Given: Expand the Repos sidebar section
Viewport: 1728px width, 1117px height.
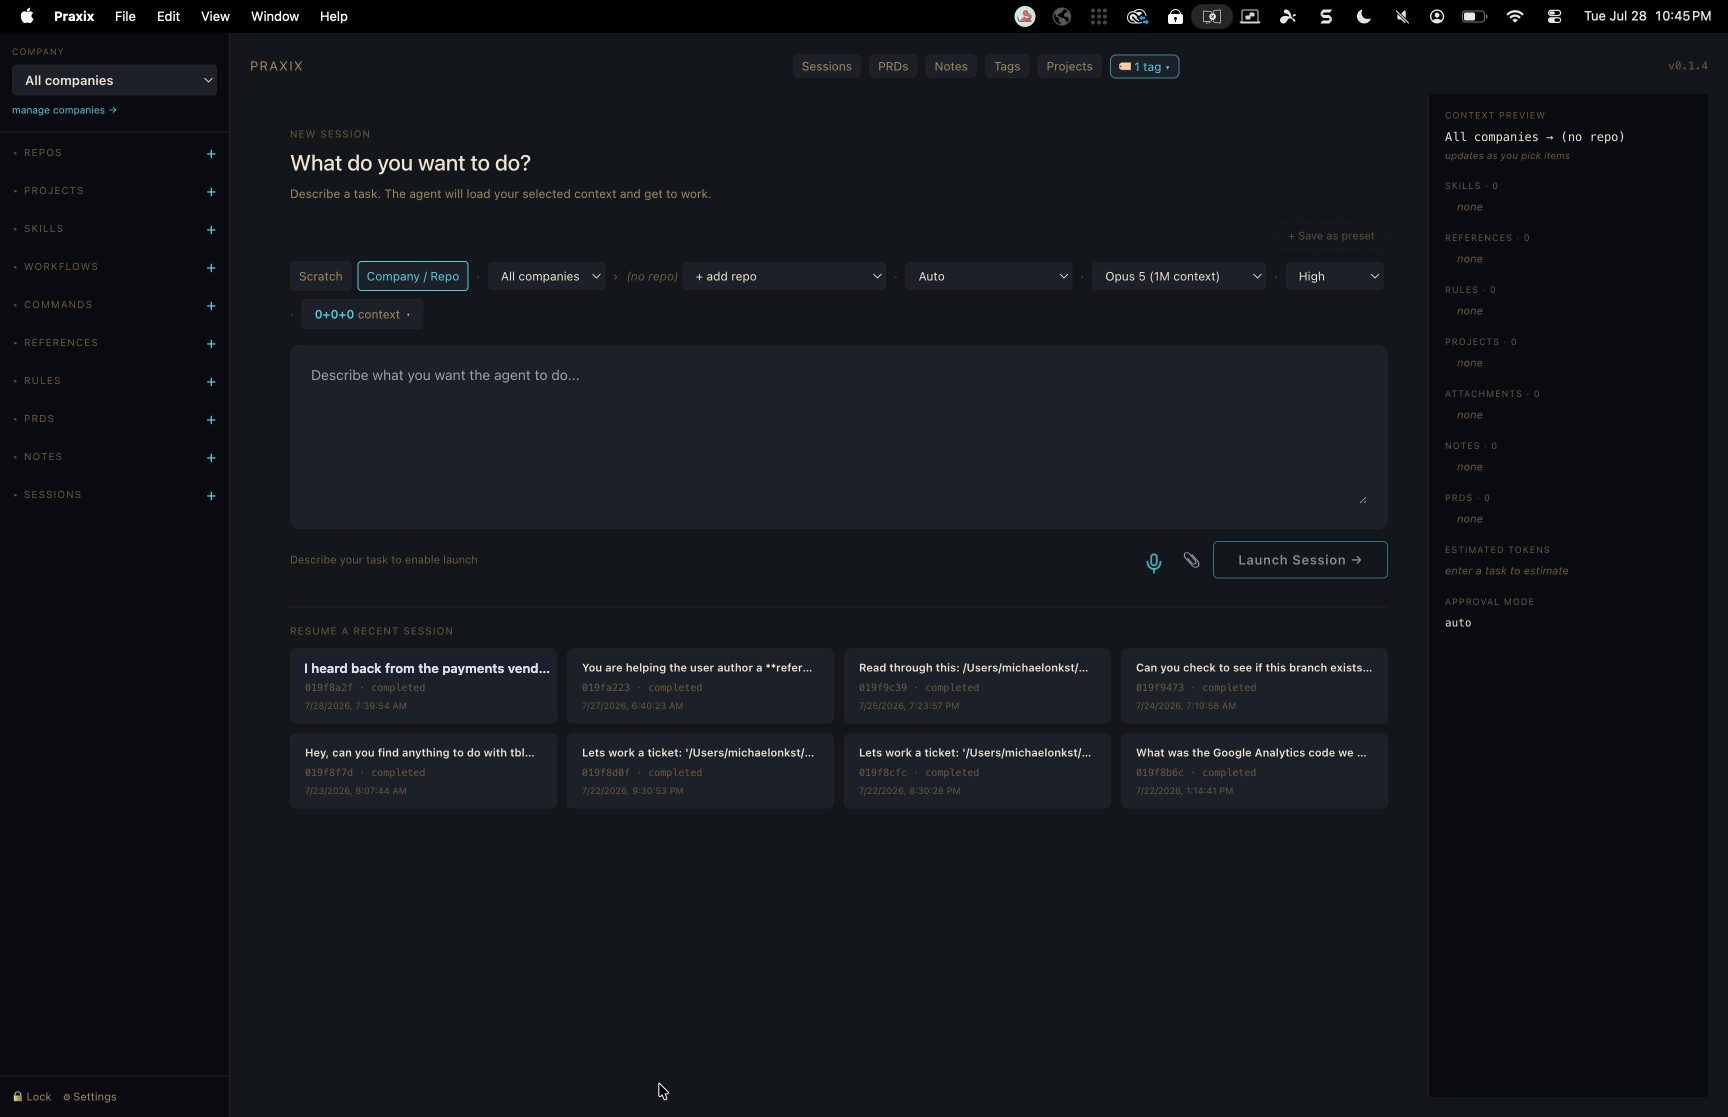Looking at the screenshot, I should 43,153.
